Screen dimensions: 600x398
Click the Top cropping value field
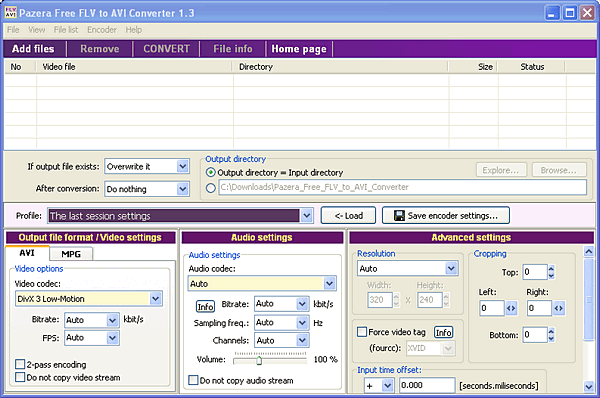[535, 272]
